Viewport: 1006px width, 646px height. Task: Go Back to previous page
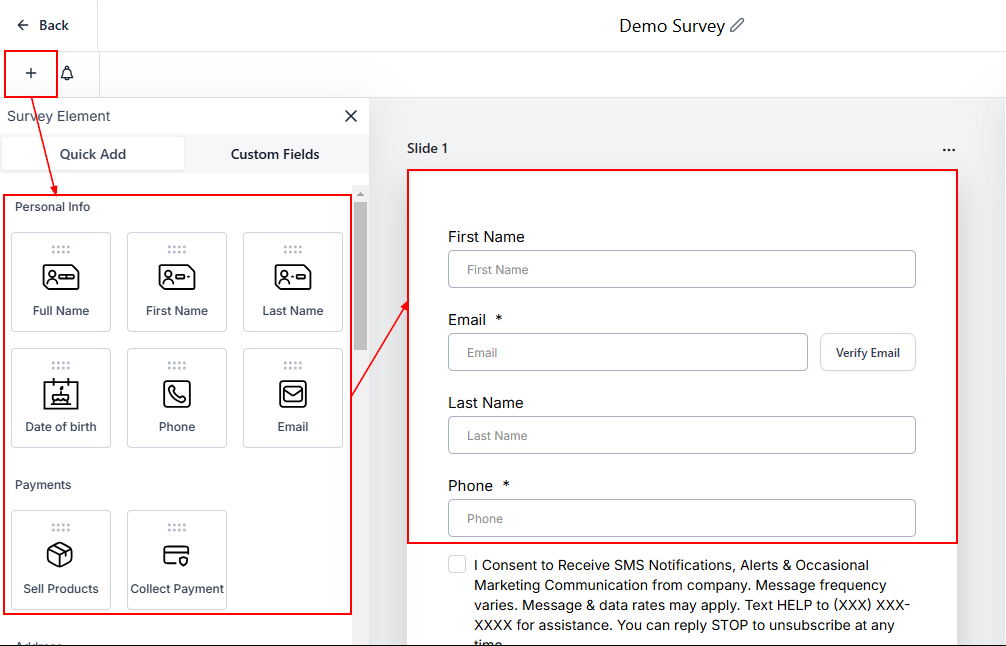pyautogui.click(x=44, y=25)
